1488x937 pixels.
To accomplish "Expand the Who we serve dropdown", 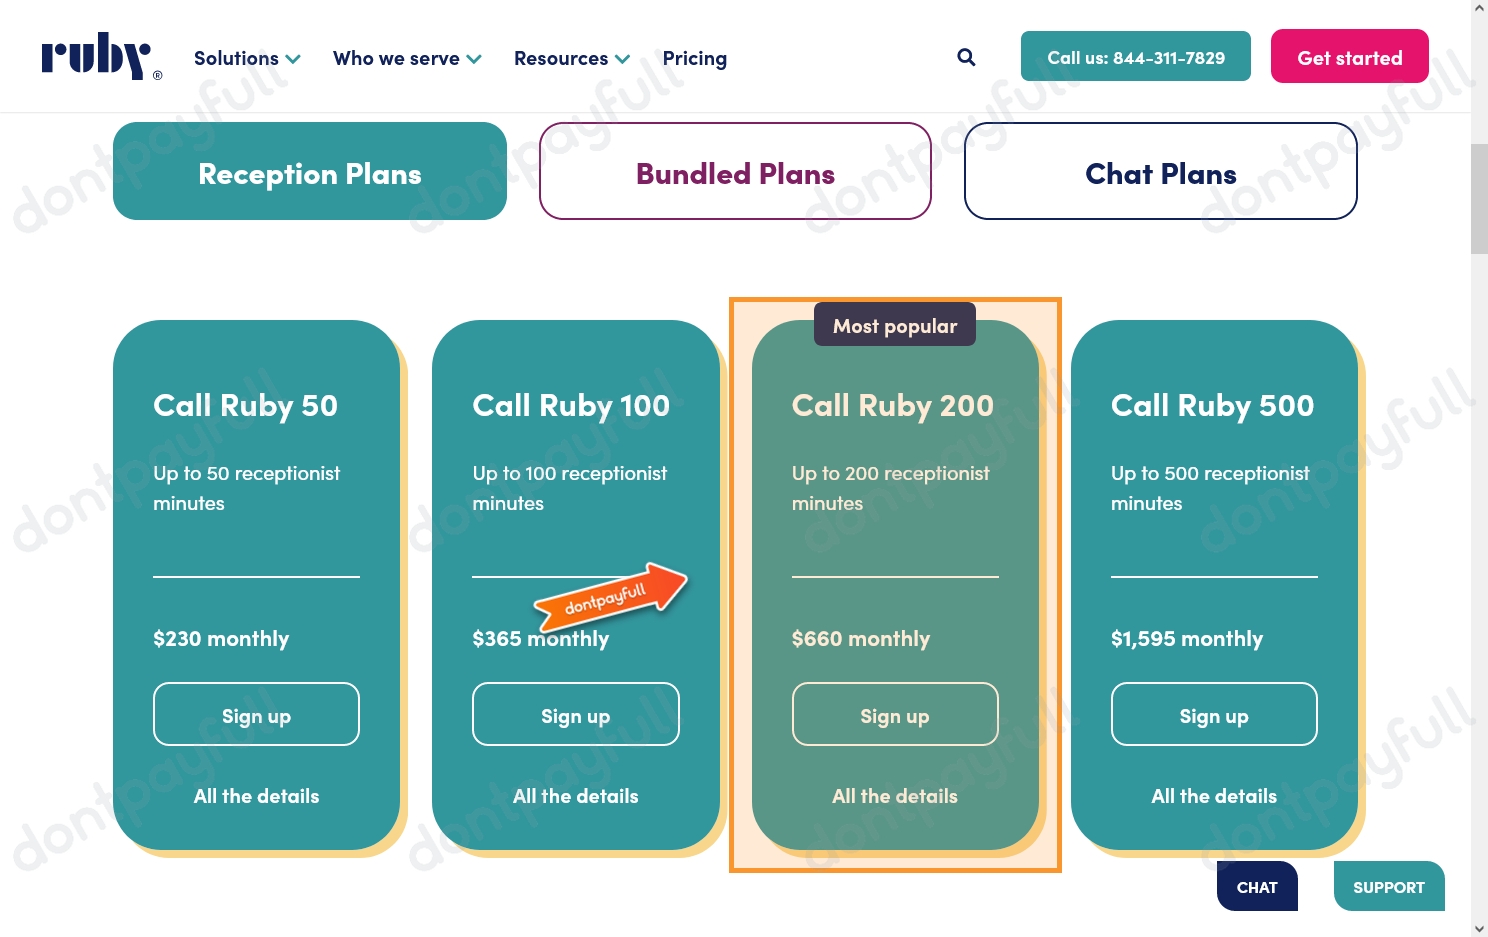I will point(406,58).
